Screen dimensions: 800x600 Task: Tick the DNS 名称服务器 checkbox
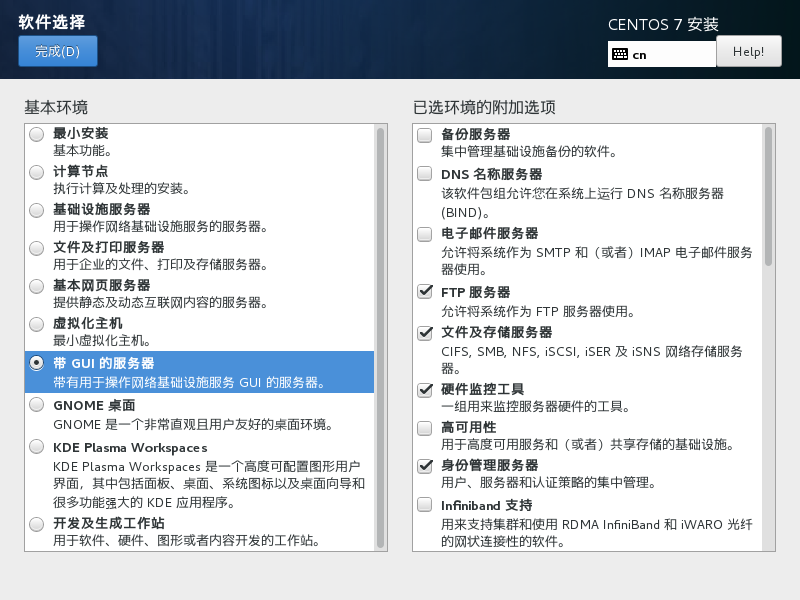pos(424,173)
